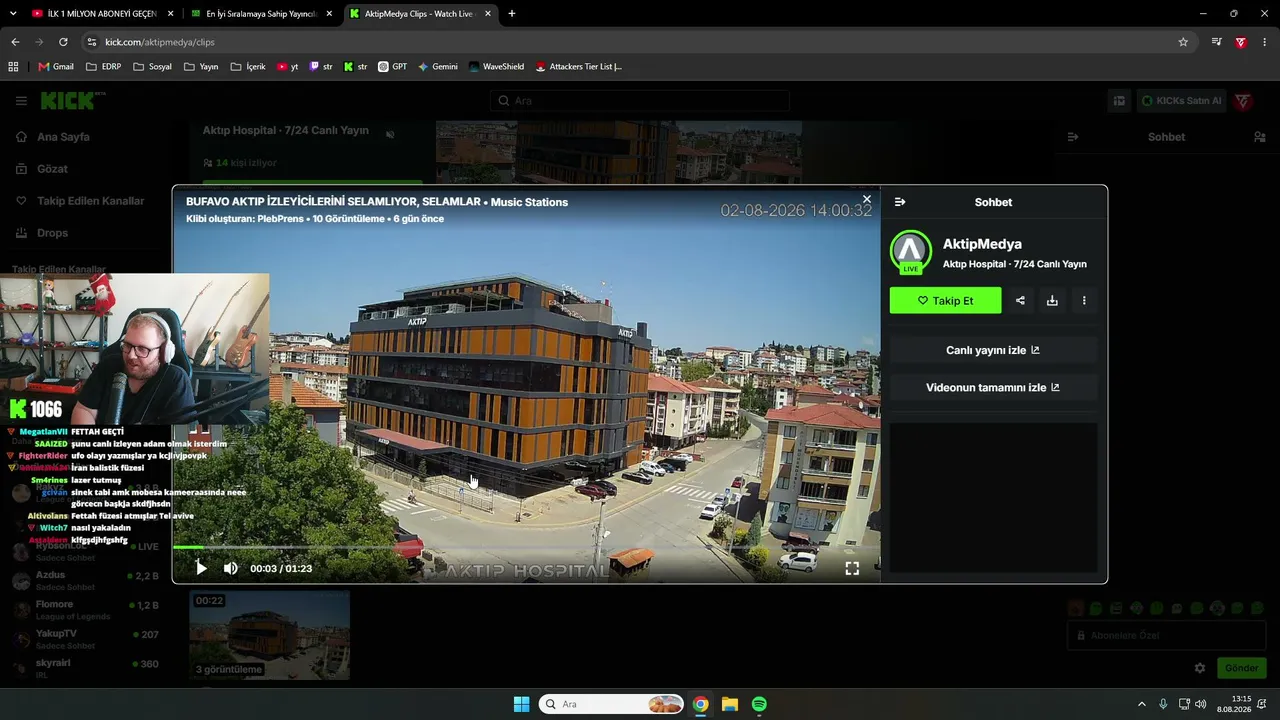This screenshot has height=720, width=1280.
Task: Expand the Sosyal bookmark folder
Action: pyautogui.click(x=153, y=67)
